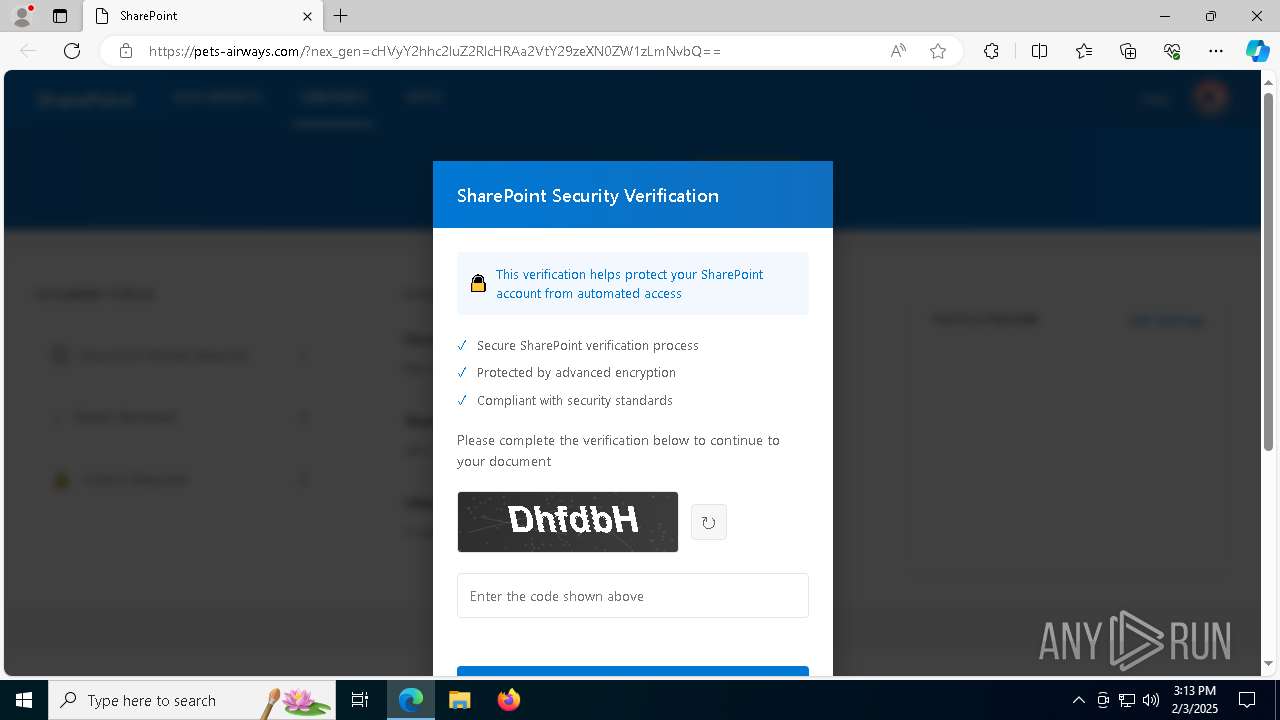Open Task View on taskbar

click(360, 700)
